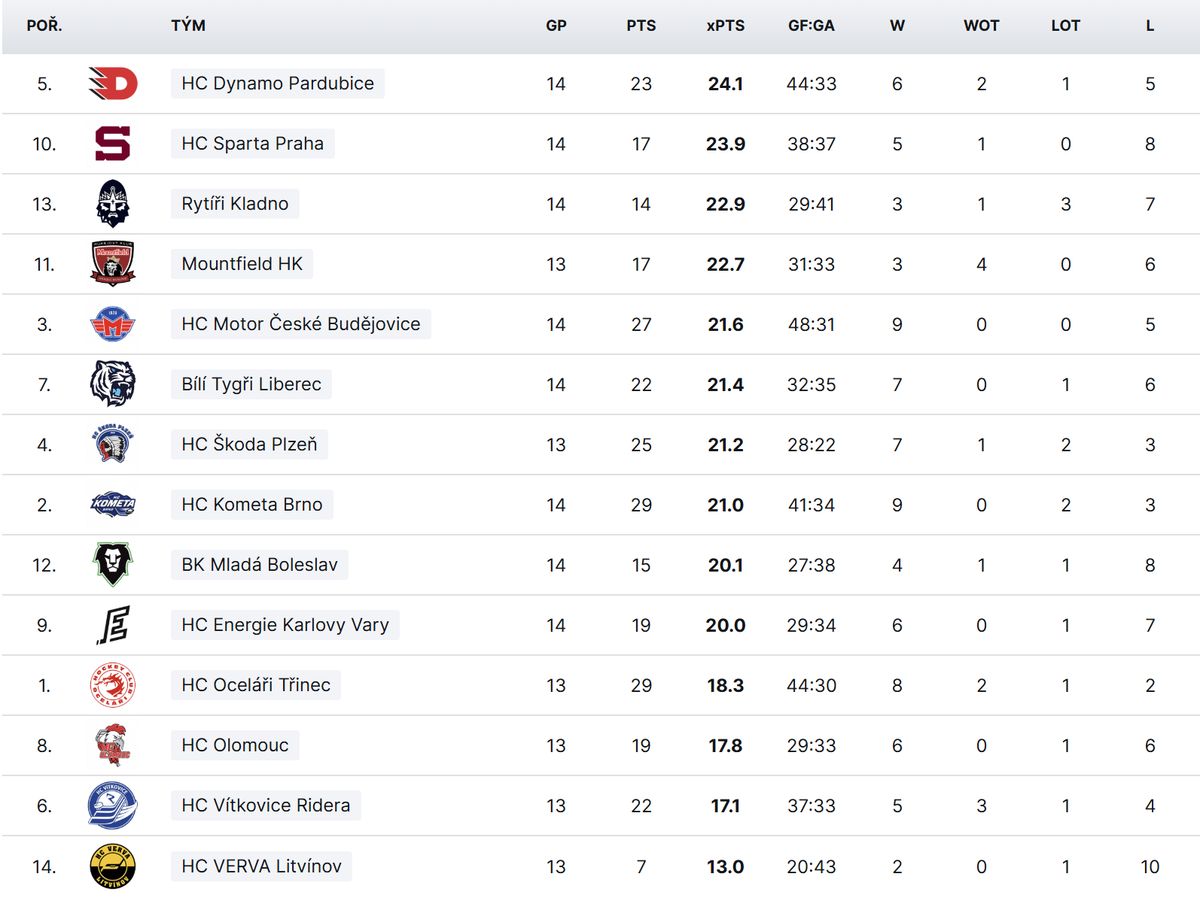Sort by GF:GA column header

pyautogui.click(x=811, y=26)
